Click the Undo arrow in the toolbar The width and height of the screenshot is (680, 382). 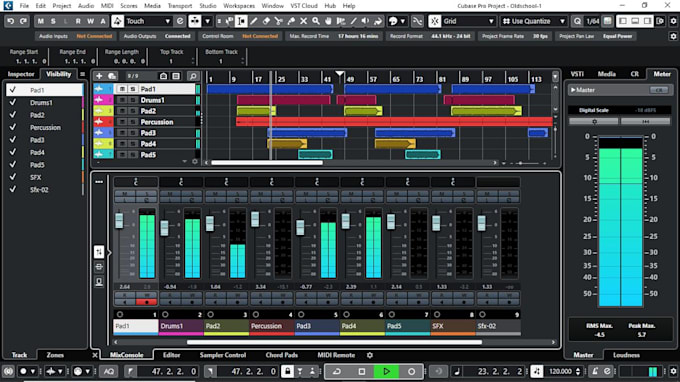[11, 21]
